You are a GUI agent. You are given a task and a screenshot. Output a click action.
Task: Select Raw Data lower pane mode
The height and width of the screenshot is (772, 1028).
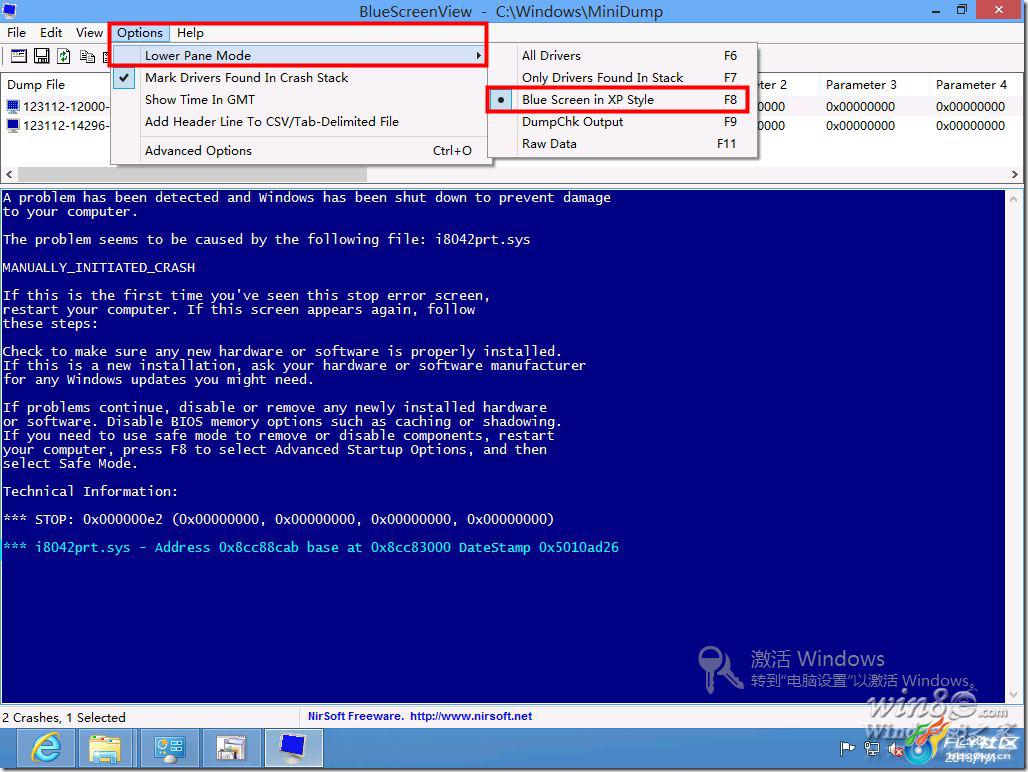623,144
